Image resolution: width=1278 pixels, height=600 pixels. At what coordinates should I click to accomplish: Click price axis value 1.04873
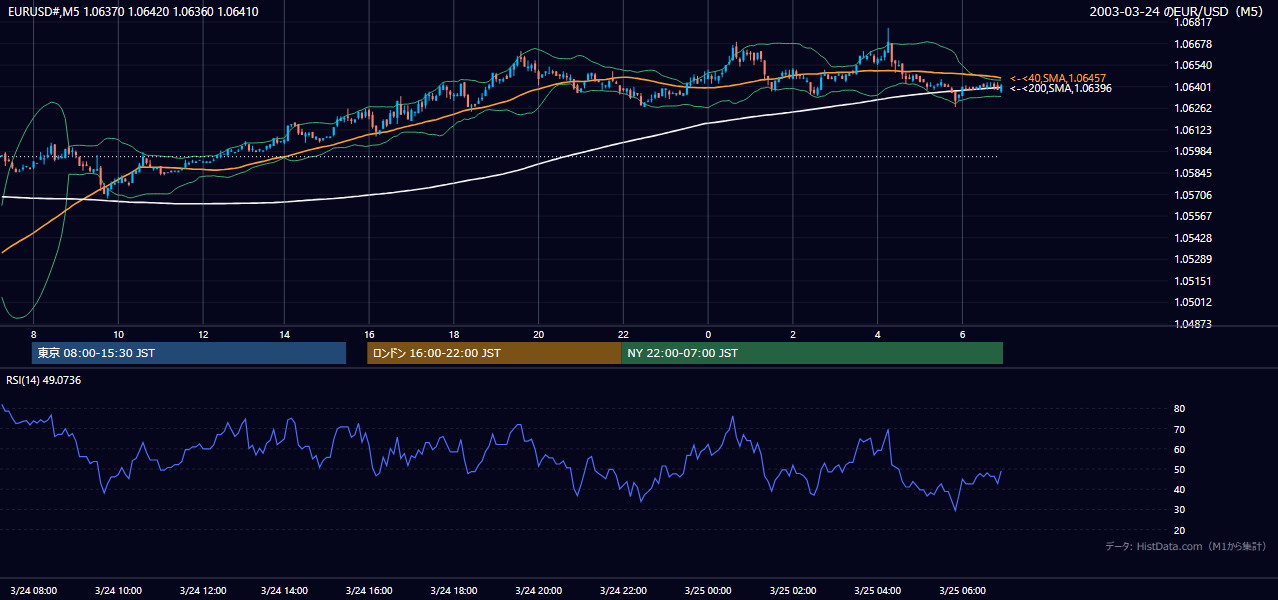coord(1193,325)
